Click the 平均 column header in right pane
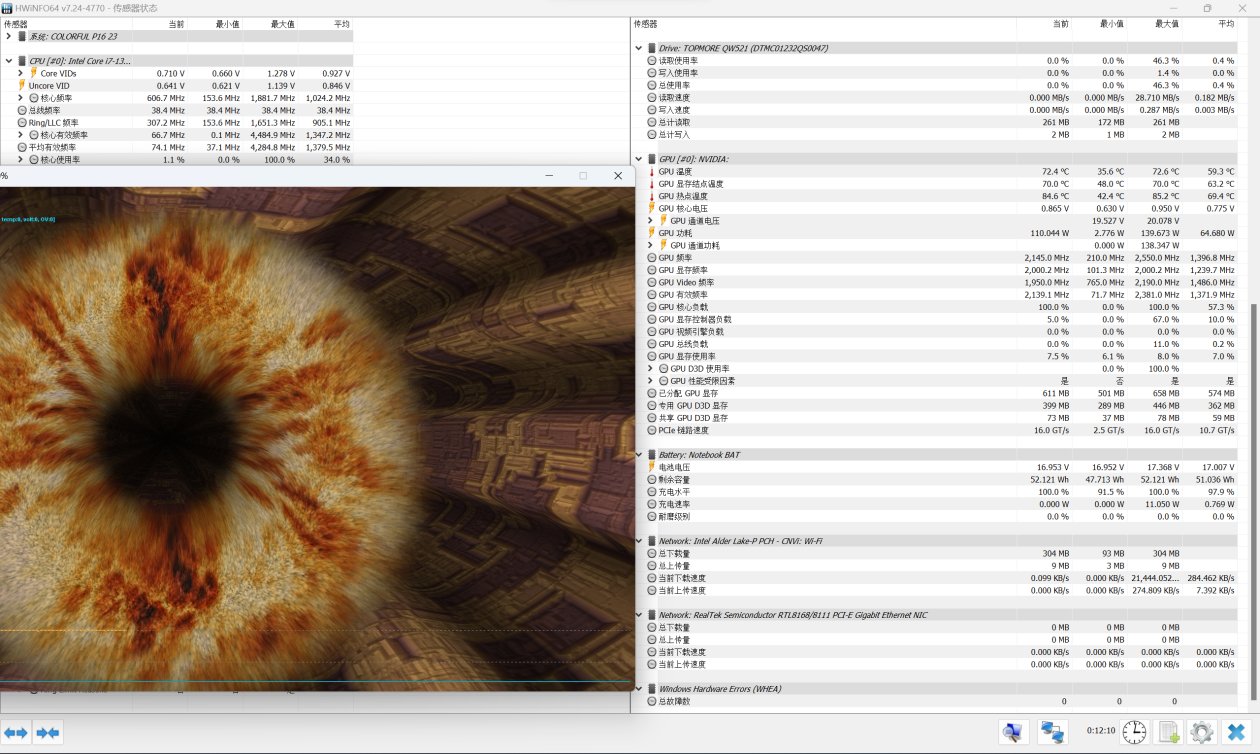The width and height of the screenshot is (1260, 754). (x=1210, y=23)
